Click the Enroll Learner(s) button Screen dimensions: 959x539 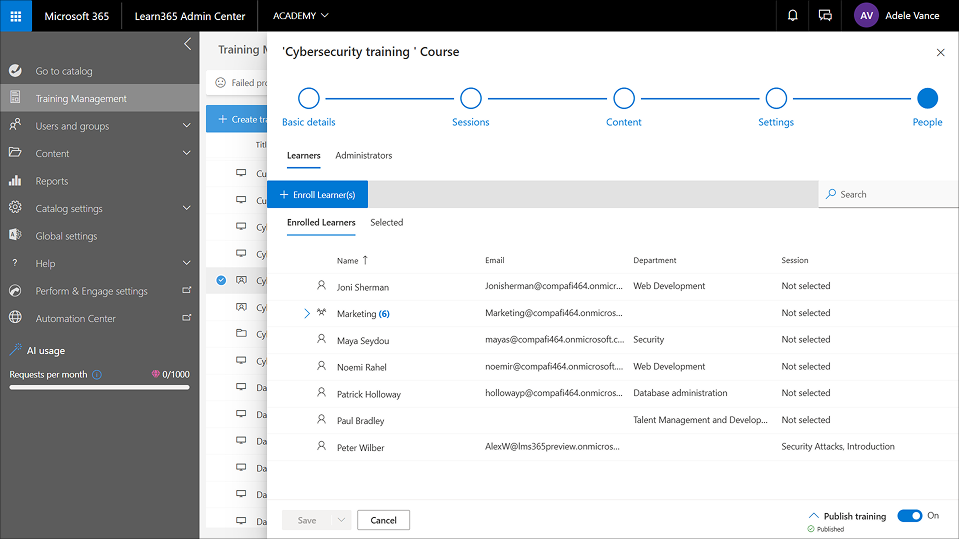click(317, 195)
